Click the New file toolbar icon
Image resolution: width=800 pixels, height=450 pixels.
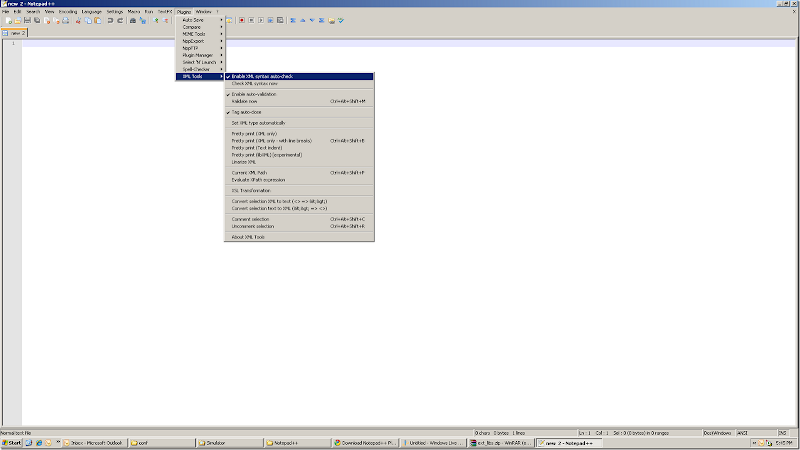click(7, 20)
